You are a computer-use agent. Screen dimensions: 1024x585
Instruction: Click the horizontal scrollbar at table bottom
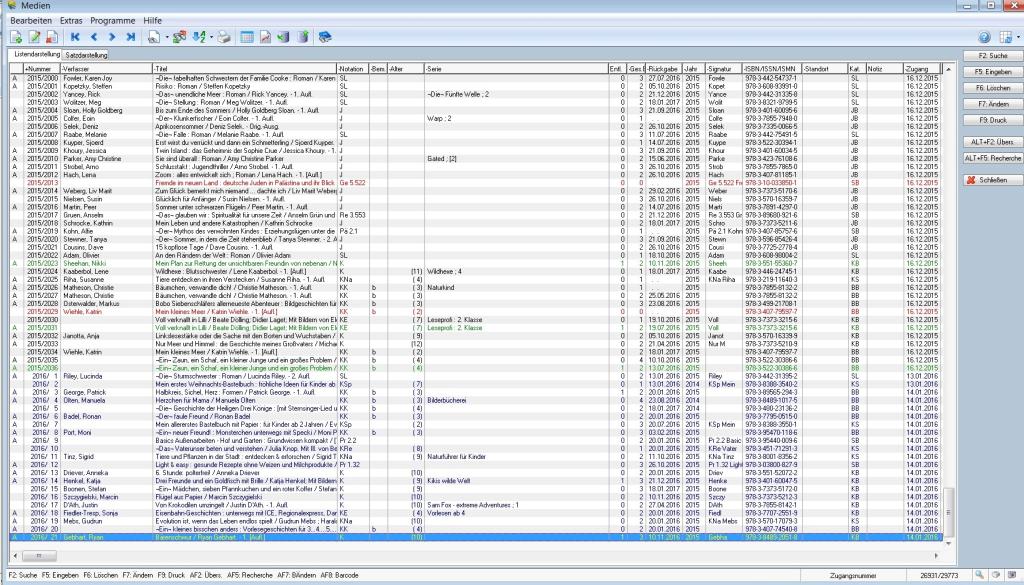(x=480, y=555)
